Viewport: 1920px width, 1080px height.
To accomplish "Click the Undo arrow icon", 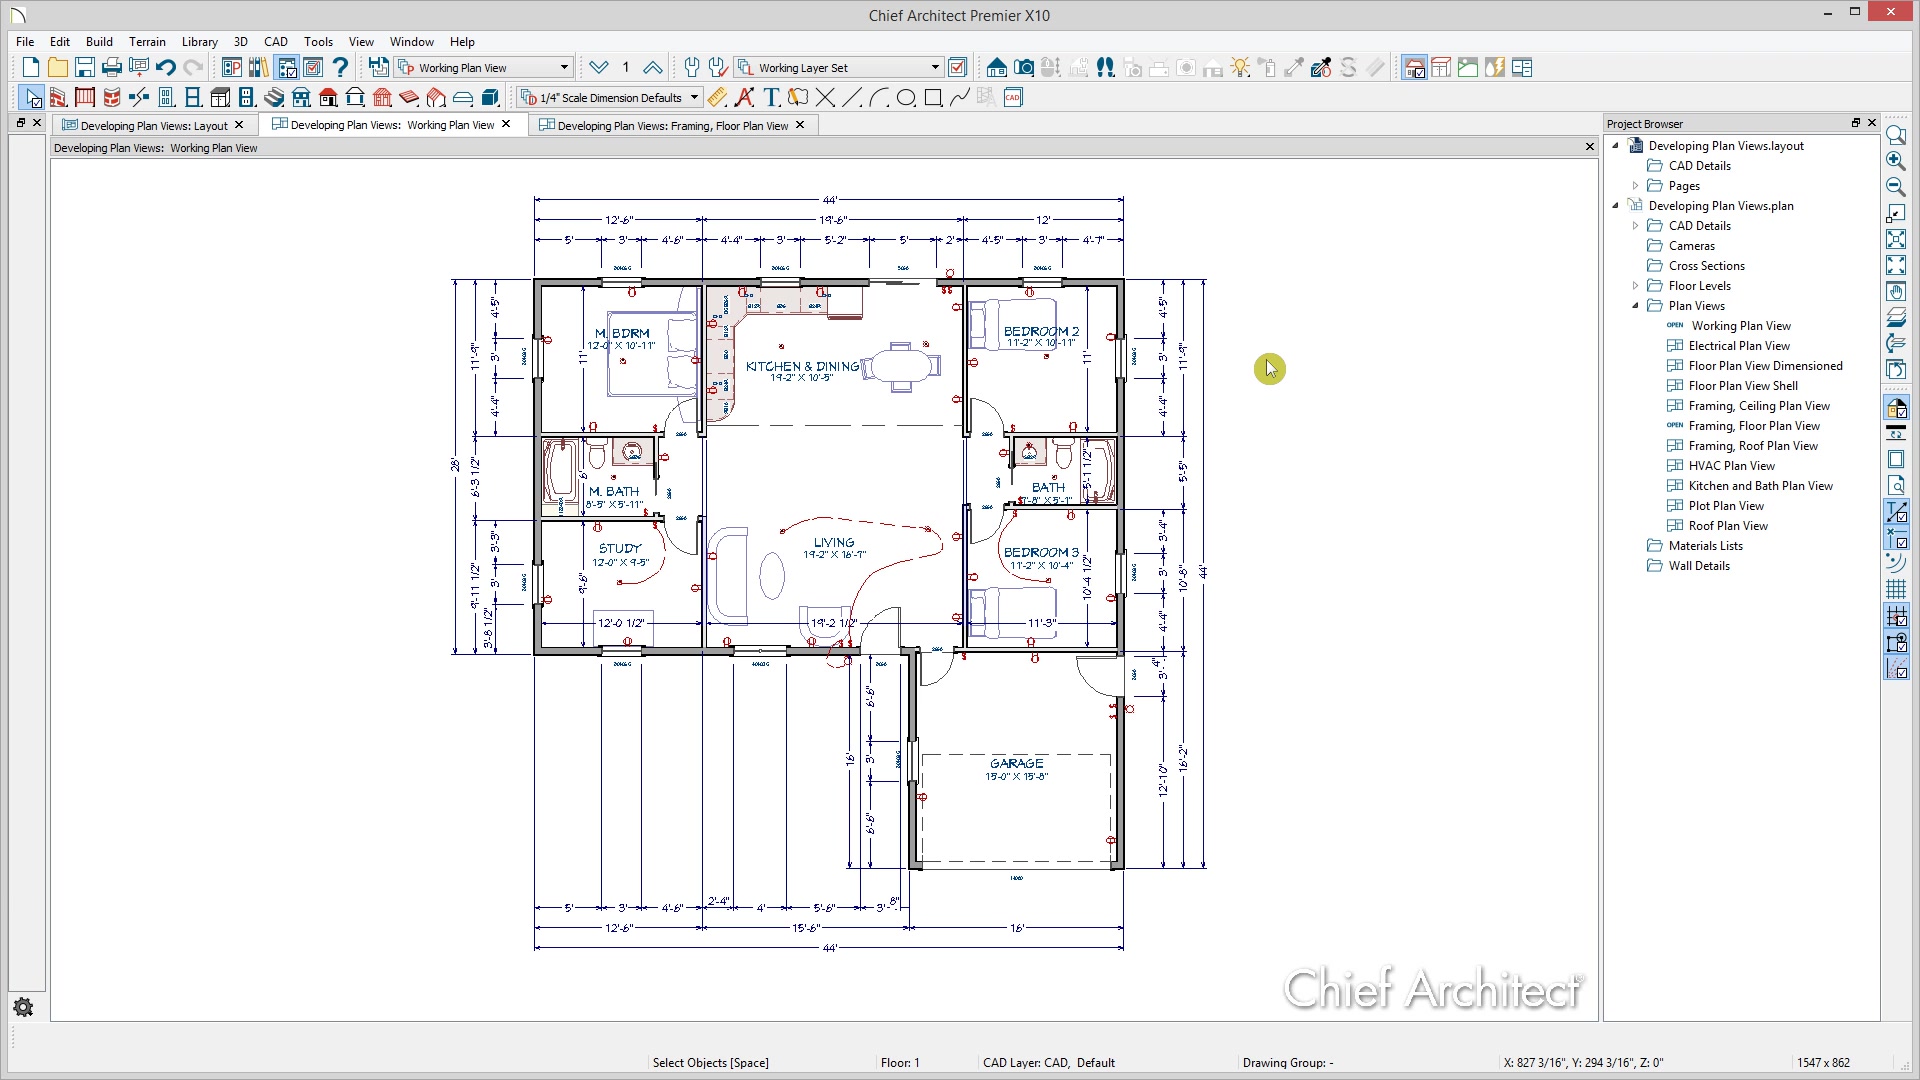I will [x=166, y=68].
